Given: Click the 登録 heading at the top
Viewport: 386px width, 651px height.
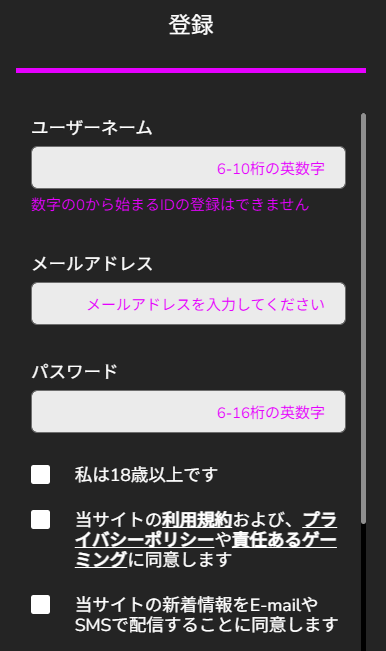Looking at the screenshot, I should [x=191, y=24].
